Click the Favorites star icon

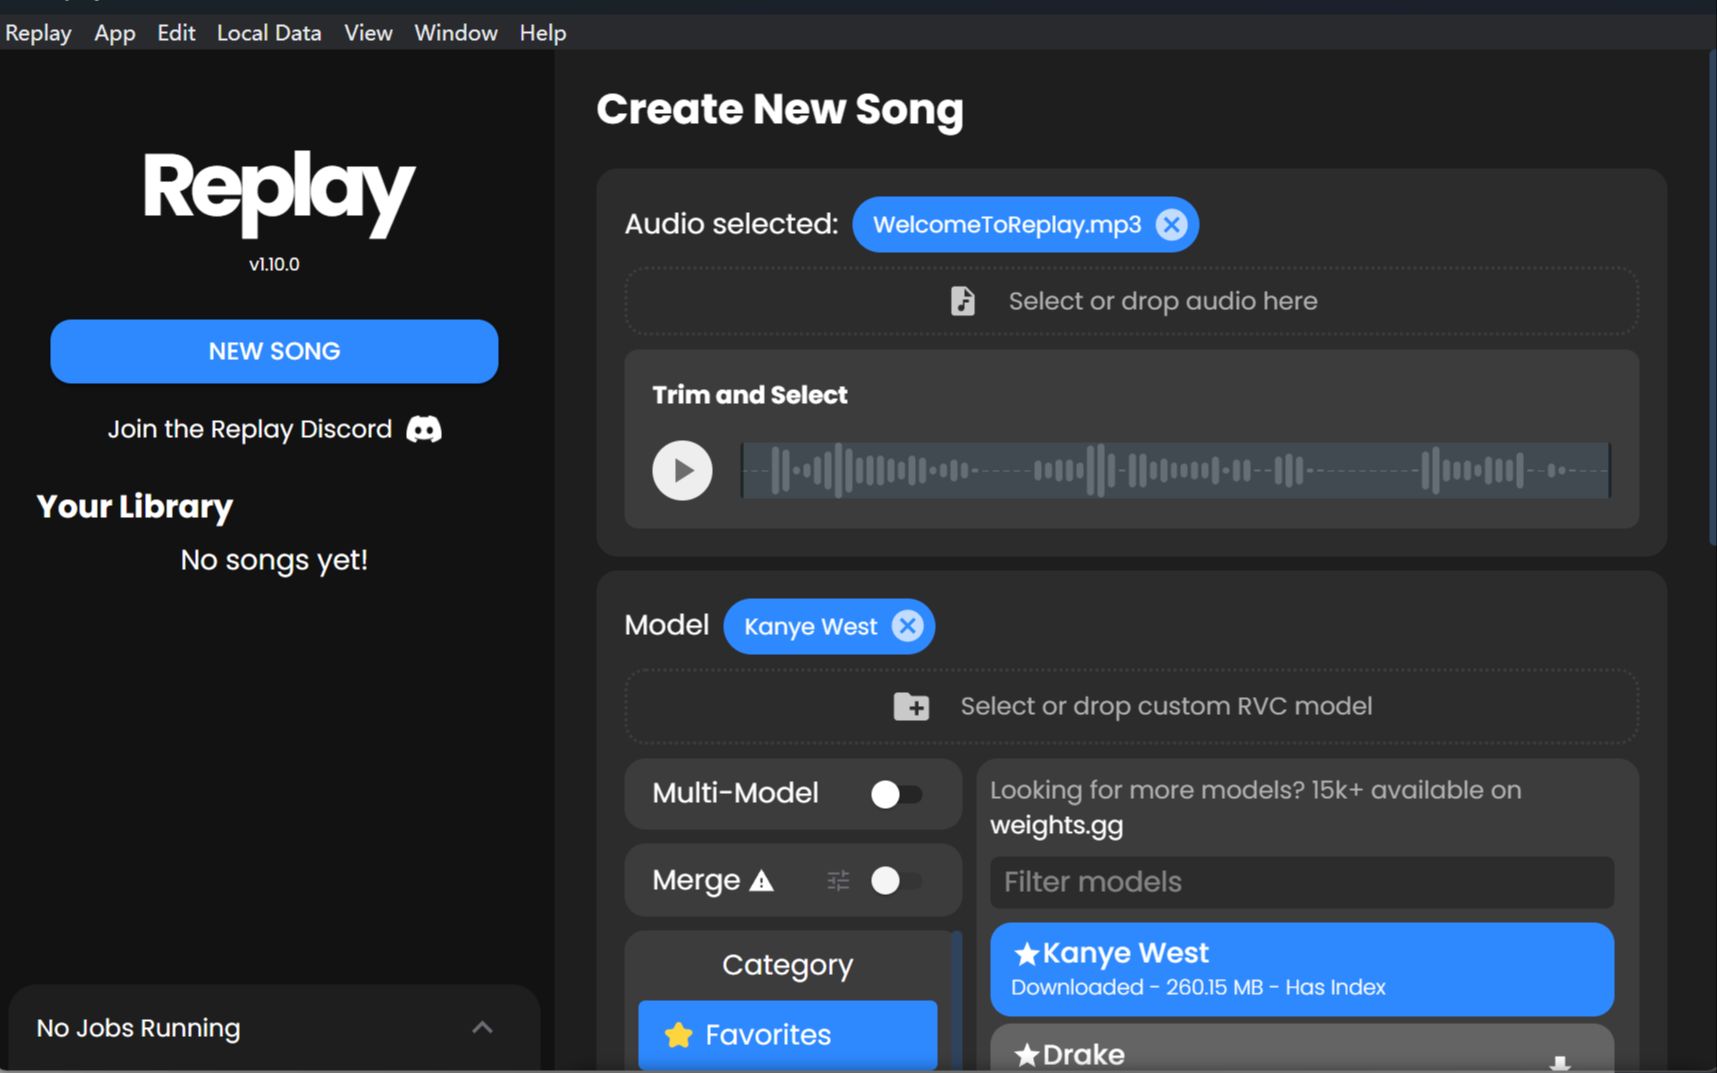pos(679,1035)
